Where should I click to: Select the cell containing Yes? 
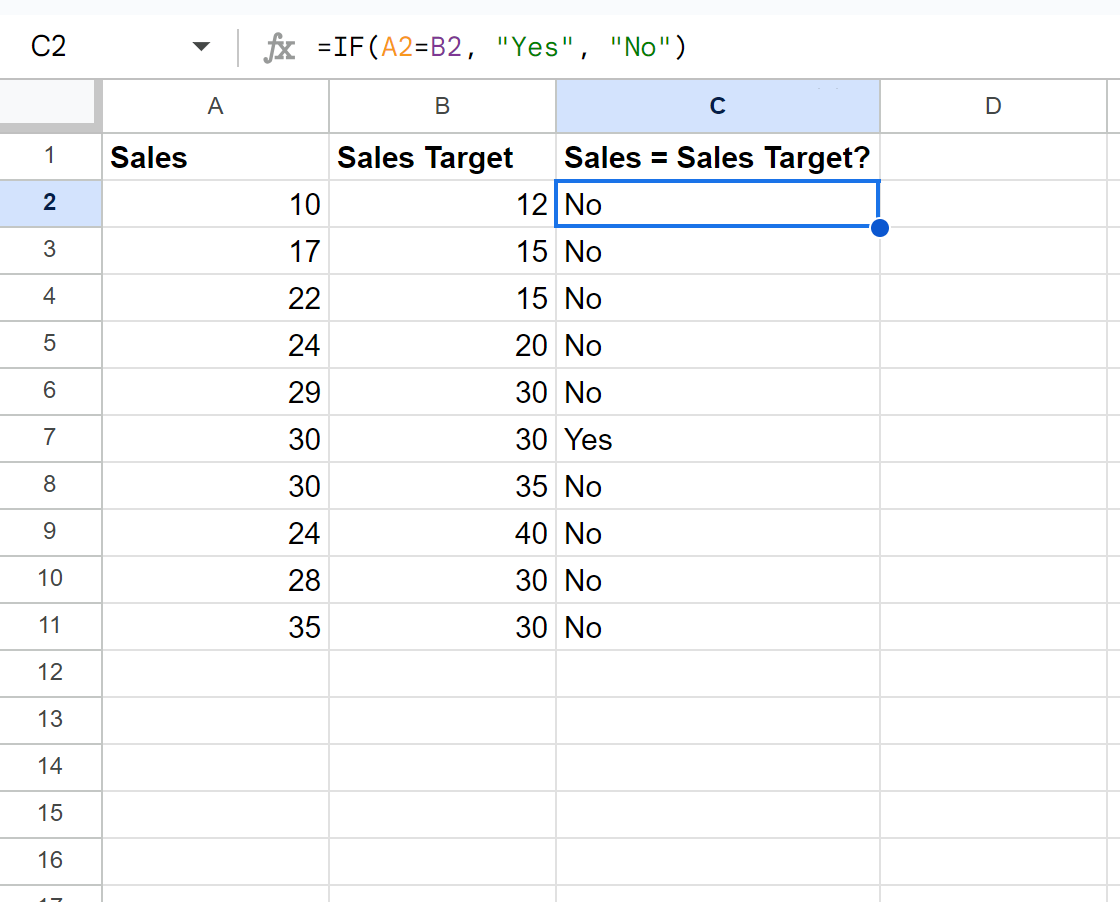click(x=718, y=439)
